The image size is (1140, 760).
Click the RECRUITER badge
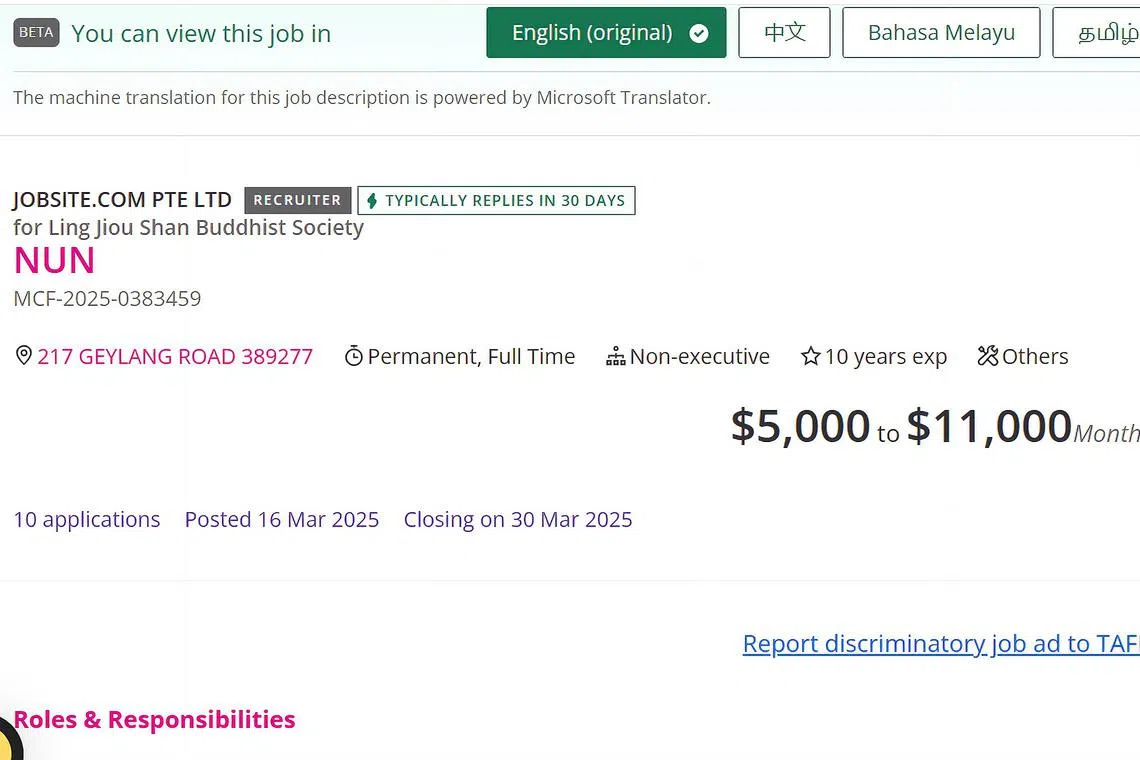[297, 200]
